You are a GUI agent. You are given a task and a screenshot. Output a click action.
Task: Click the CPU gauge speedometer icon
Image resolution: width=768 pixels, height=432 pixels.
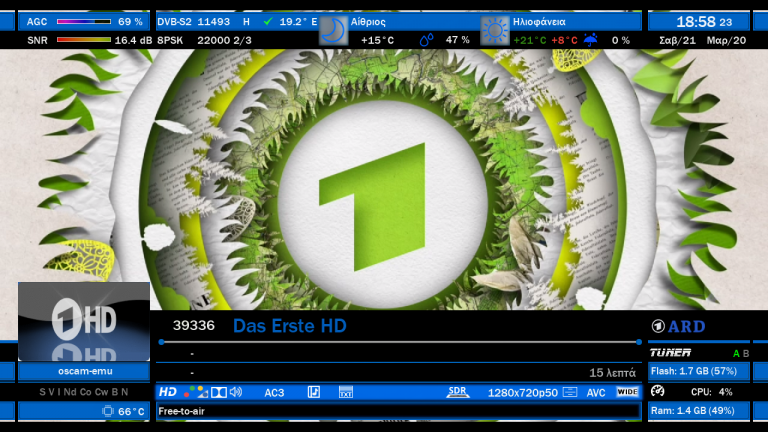657,391
